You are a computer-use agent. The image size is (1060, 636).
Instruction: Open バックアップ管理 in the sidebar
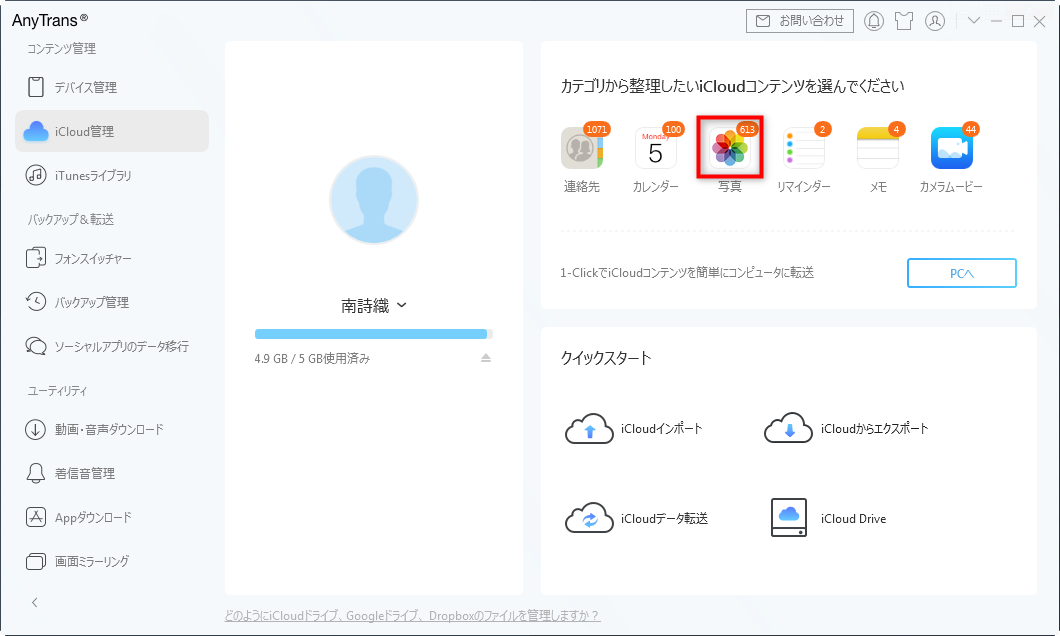coord(112,302)
